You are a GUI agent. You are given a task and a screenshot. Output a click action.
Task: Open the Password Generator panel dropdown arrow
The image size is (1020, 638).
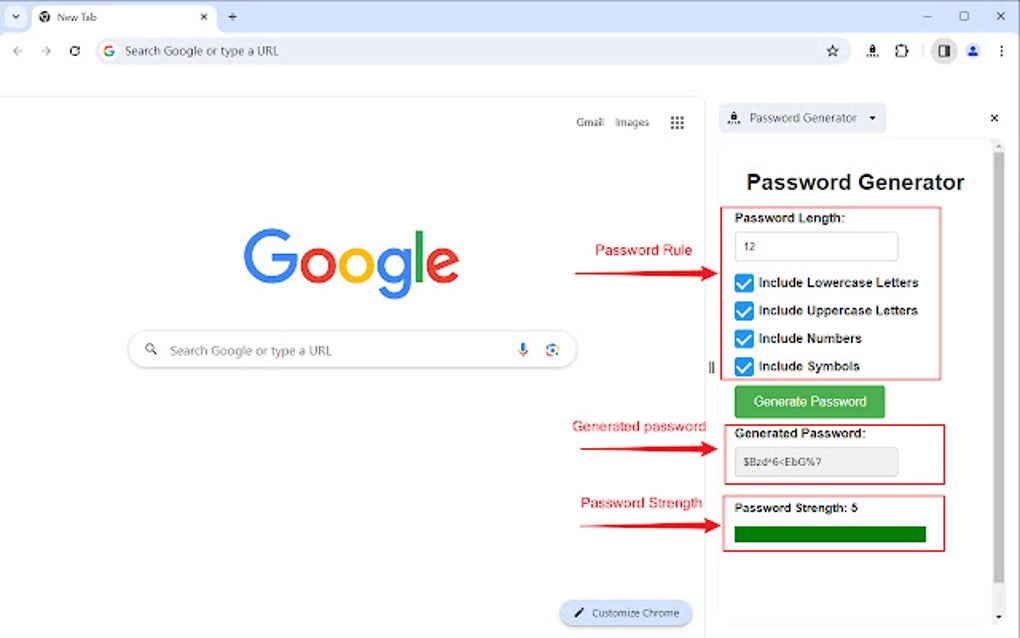[x=872, y=118]
